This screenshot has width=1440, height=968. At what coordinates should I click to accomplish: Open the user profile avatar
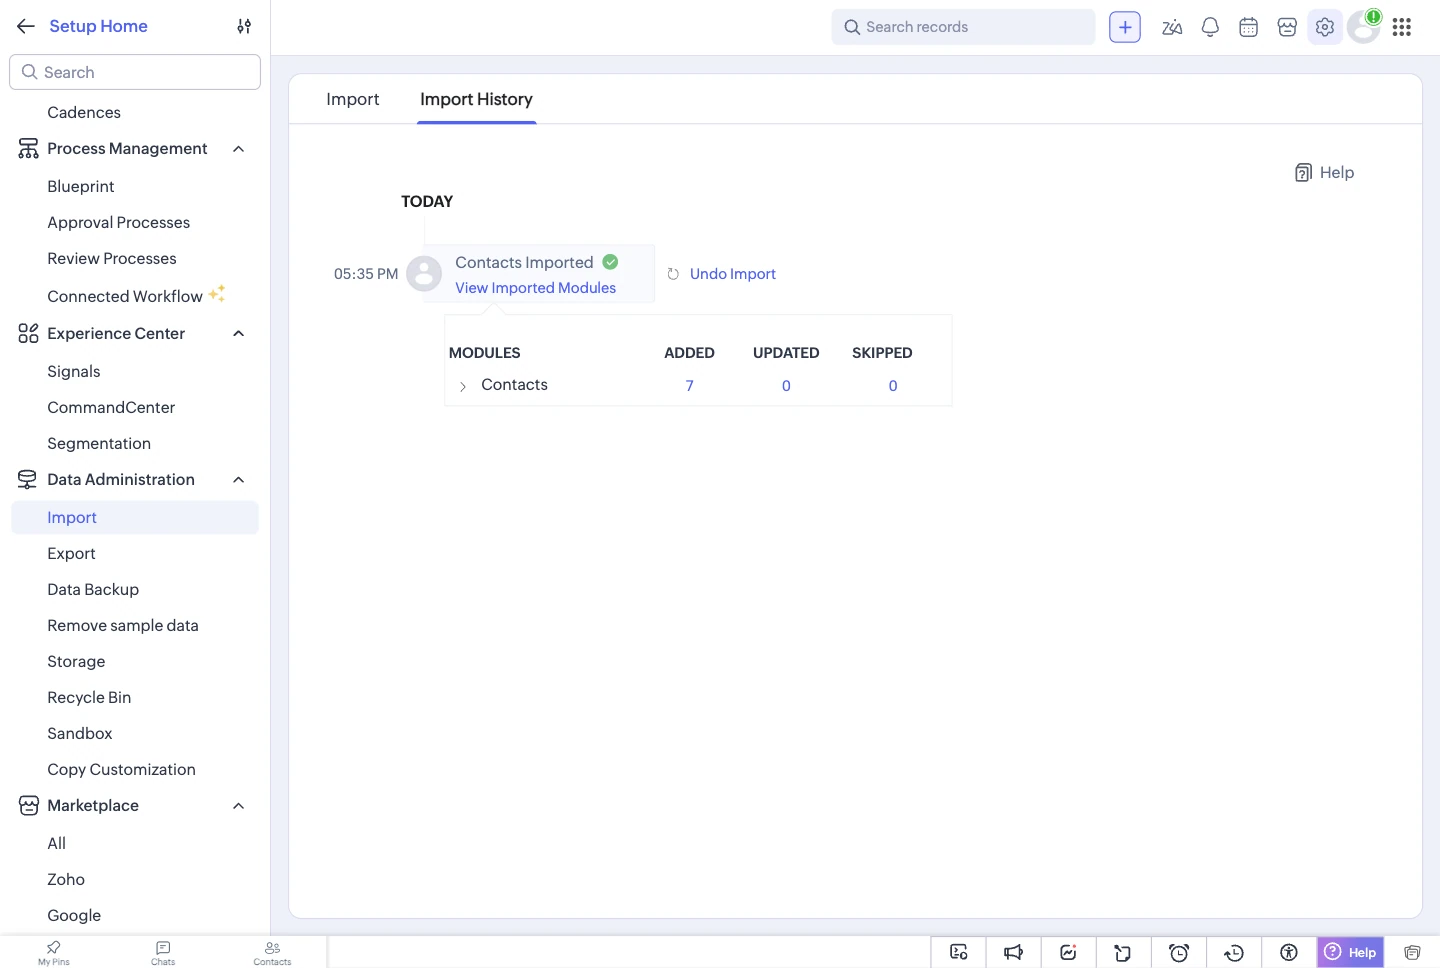1363,27
